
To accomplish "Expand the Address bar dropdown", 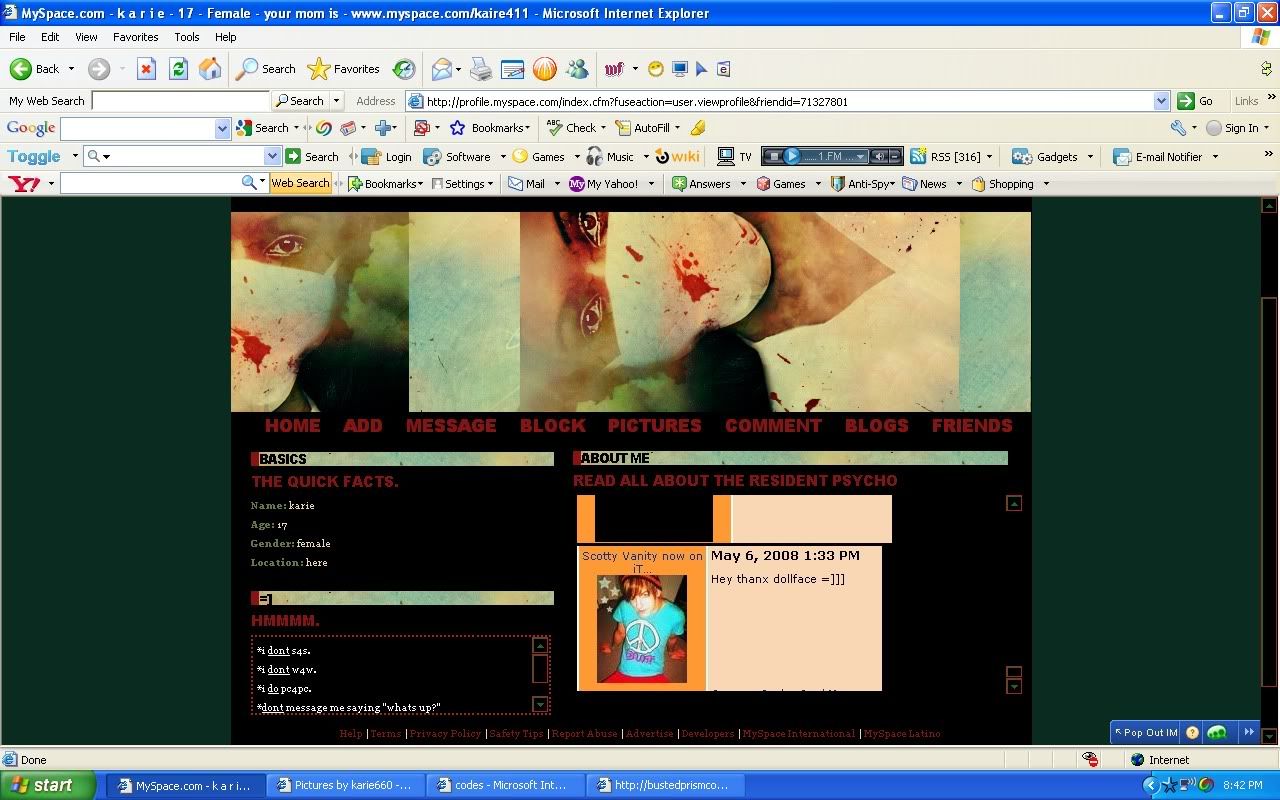I will (1161, 101).
